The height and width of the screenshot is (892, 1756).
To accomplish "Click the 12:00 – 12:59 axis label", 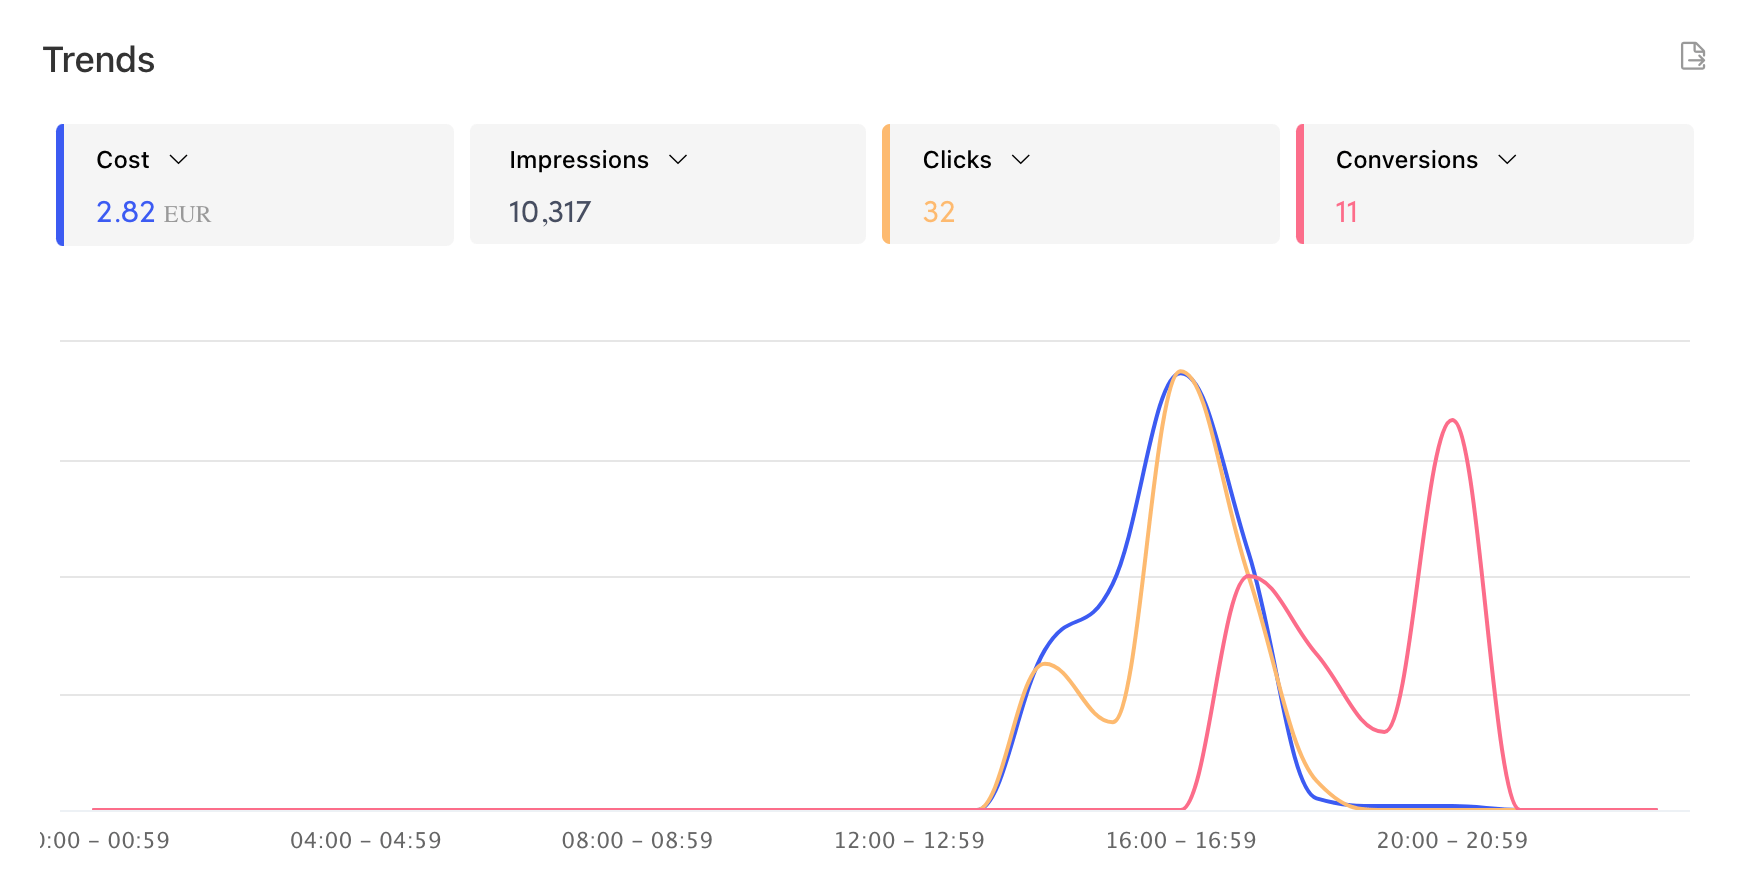I will pos(909,840).
